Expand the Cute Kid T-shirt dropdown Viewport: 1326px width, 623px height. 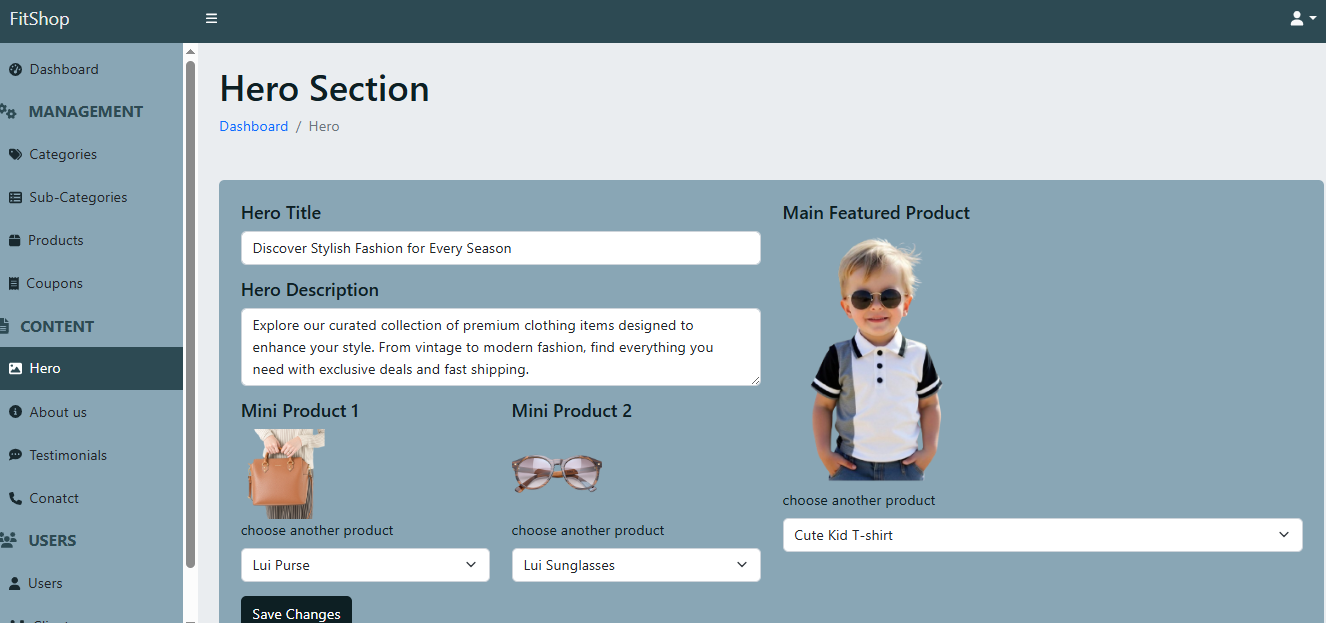1042,535
